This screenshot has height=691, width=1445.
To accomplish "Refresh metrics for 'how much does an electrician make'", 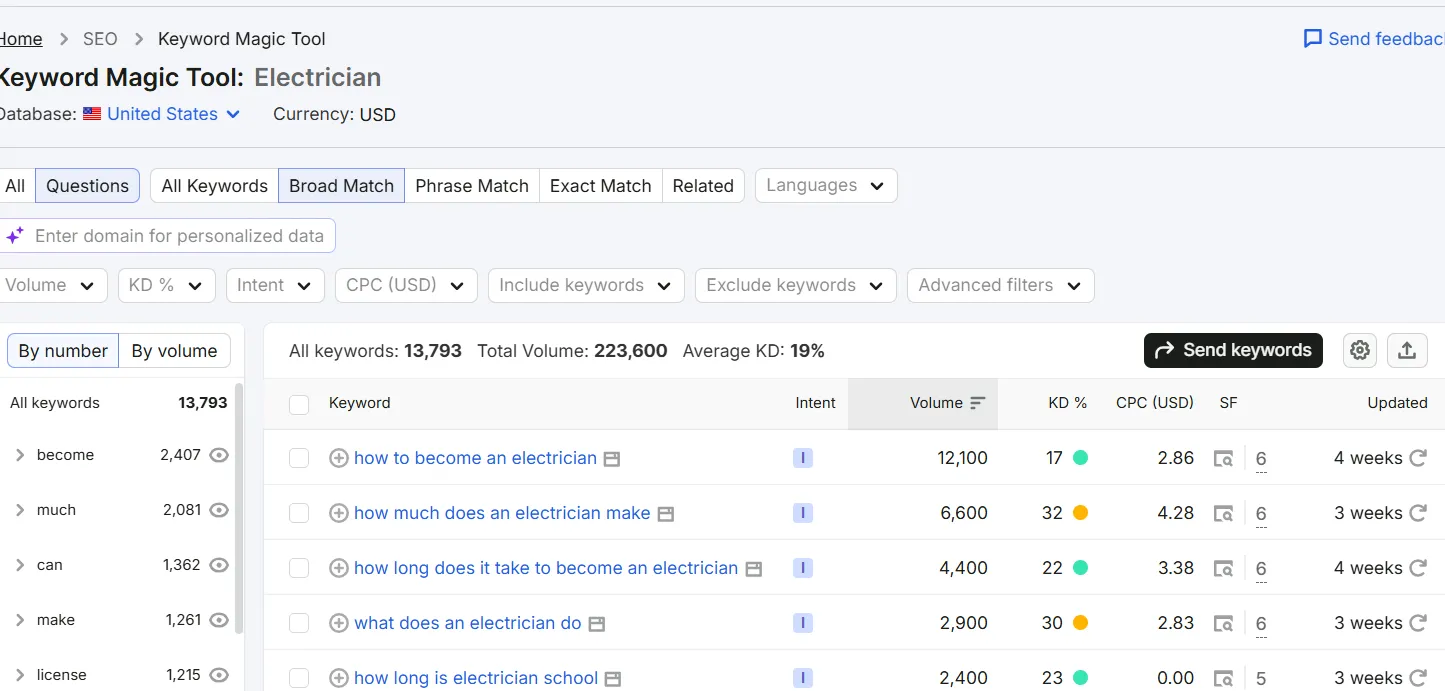I will click(x=1418, y=513).
